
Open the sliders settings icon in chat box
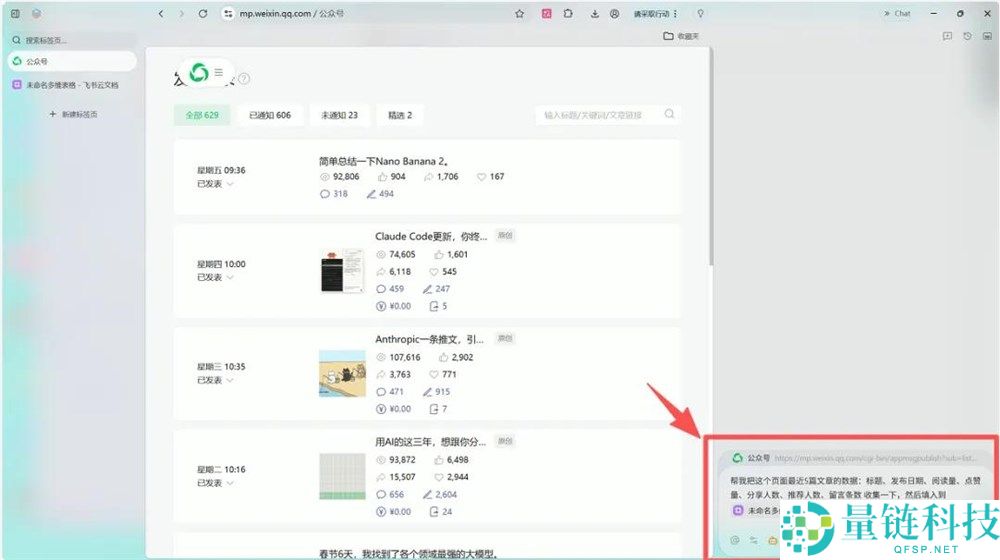click(x=753, y=540)
